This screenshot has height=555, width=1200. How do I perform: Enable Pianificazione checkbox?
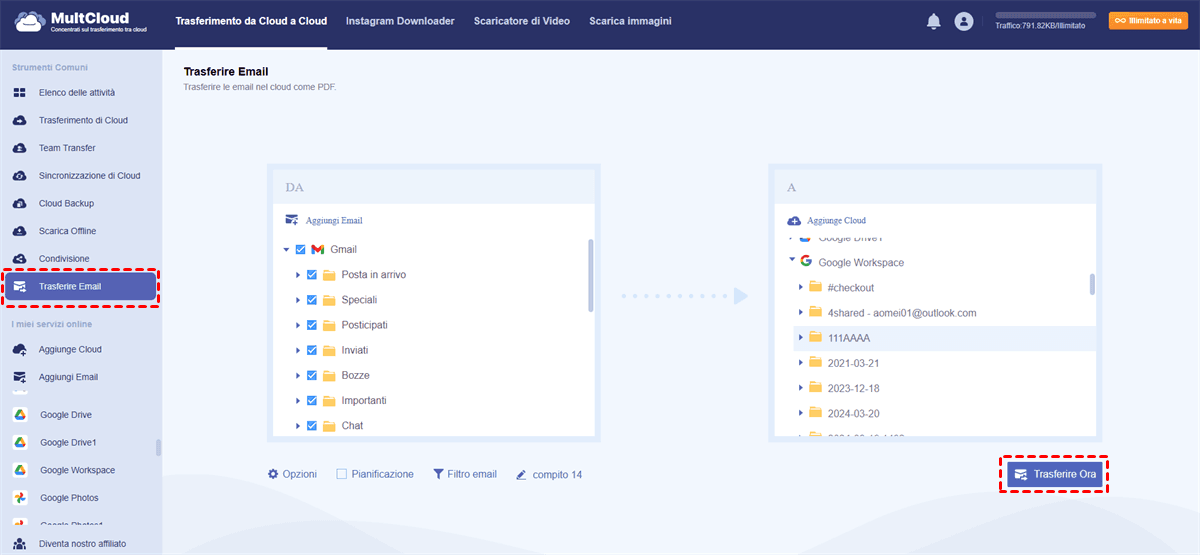point(341,474)
